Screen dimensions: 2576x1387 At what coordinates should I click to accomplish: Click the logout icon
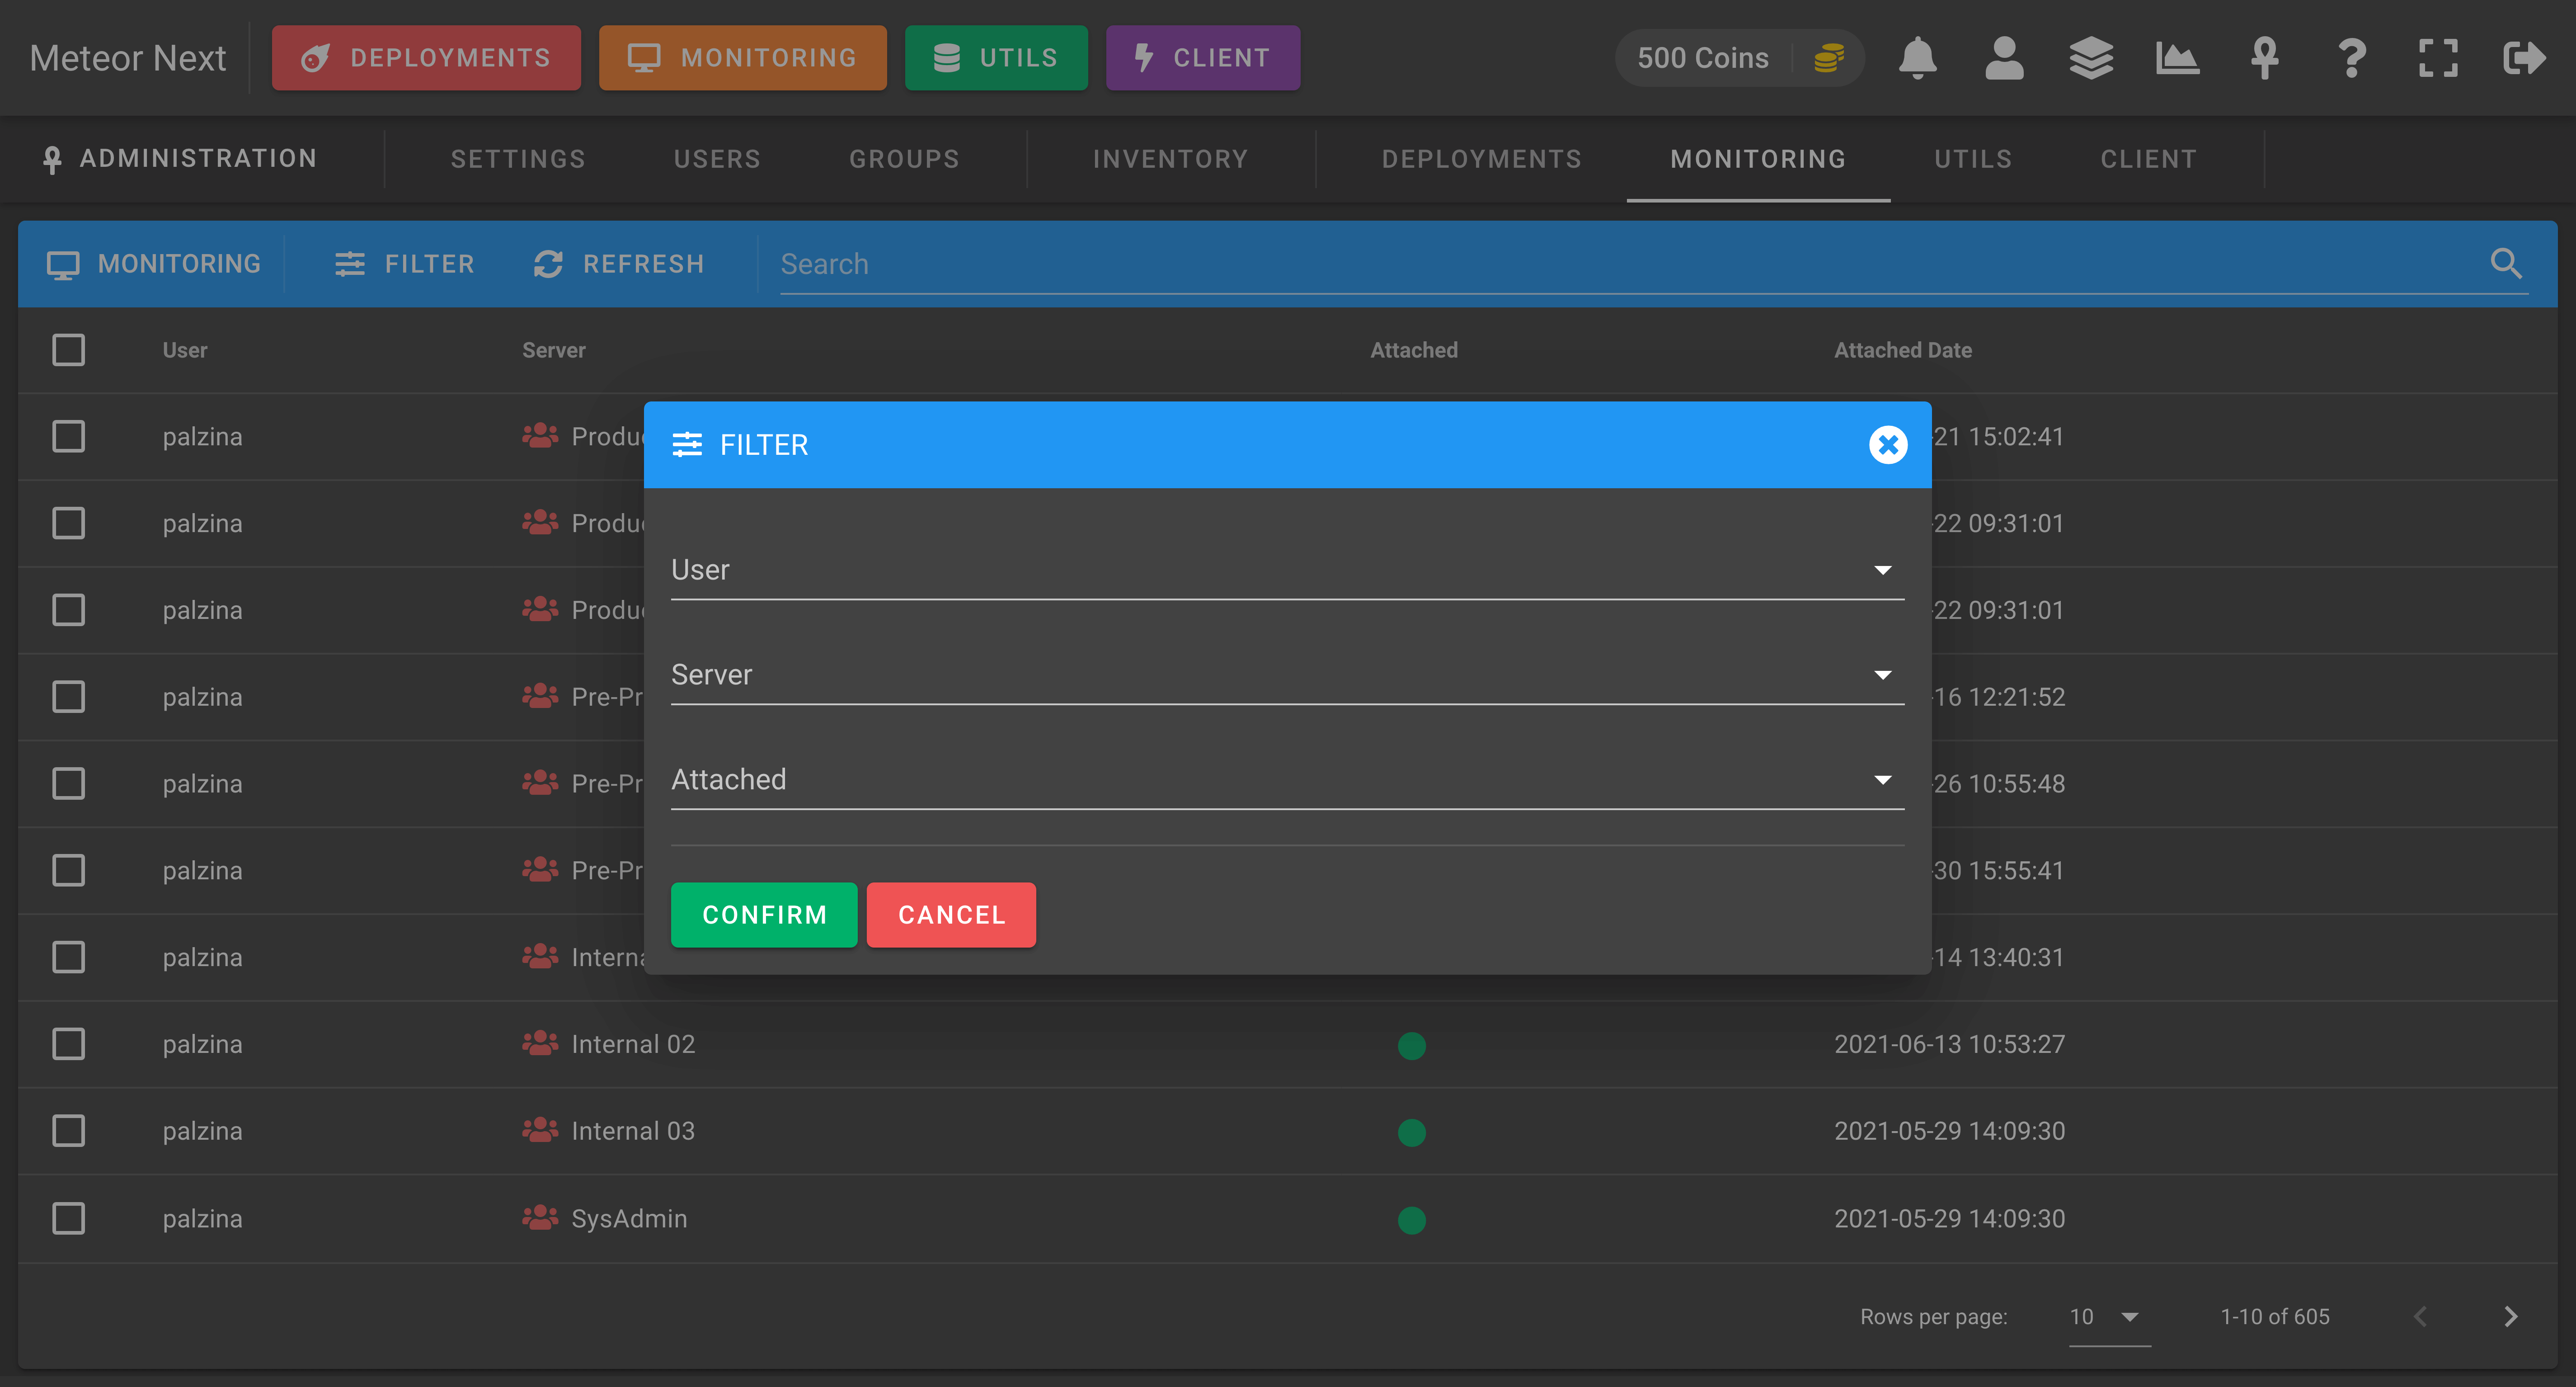(2524, 58)
